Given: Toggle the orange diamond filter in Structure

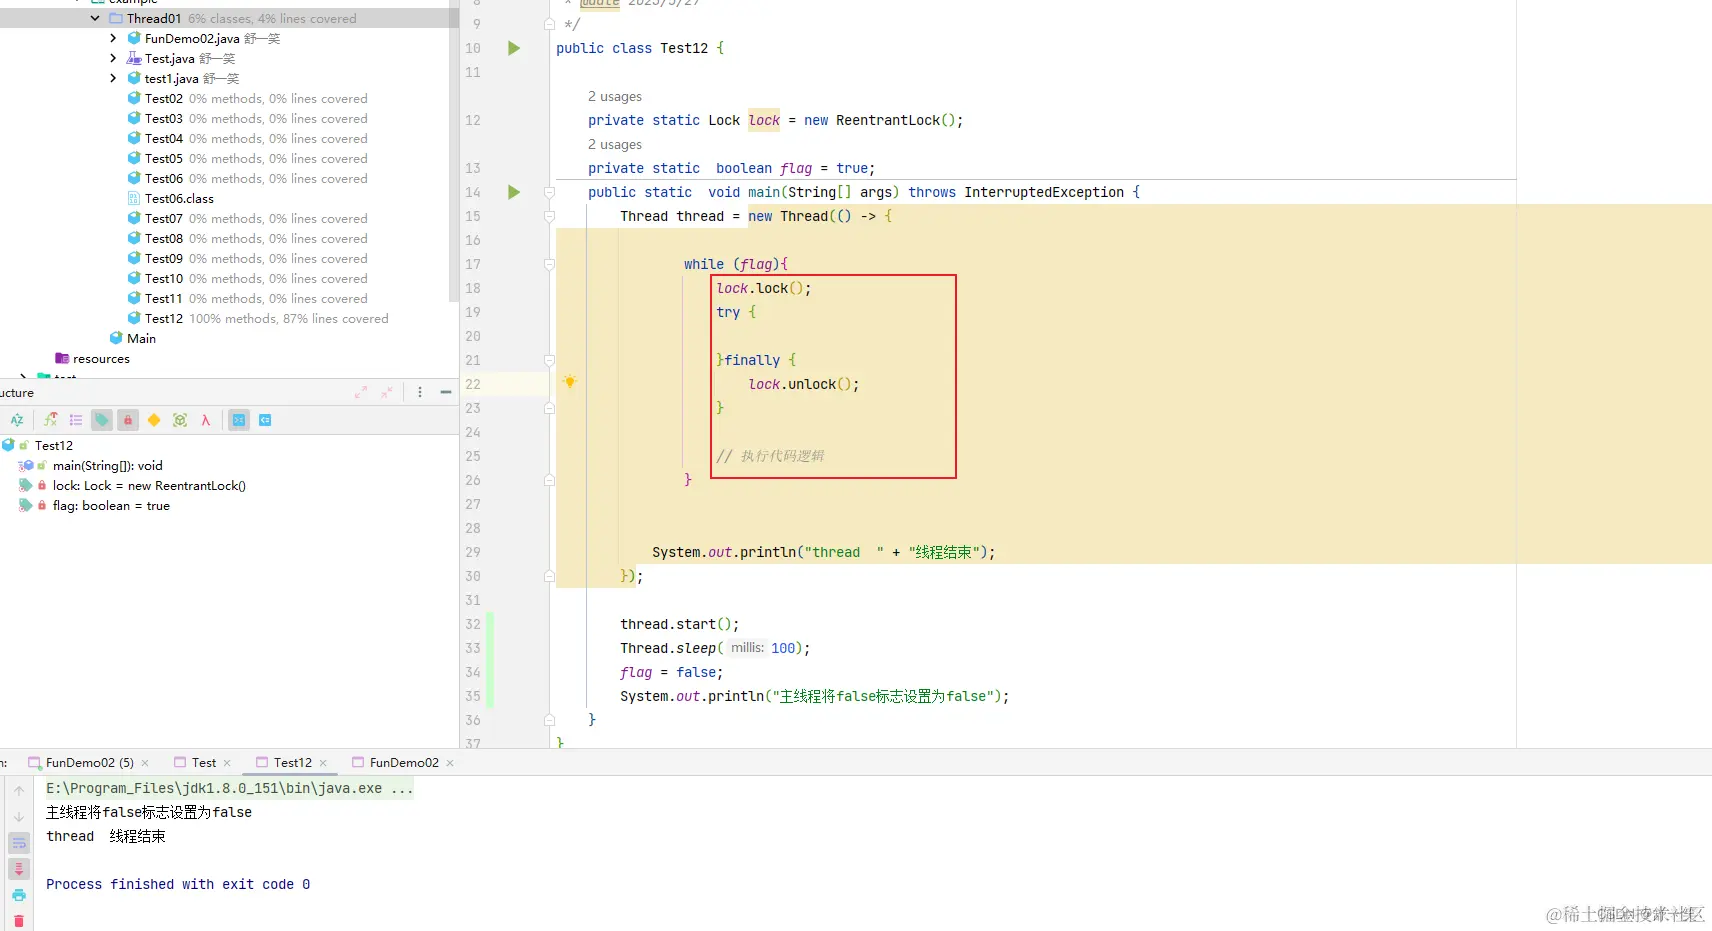Looking at the screenshot, I should (154, 420).
